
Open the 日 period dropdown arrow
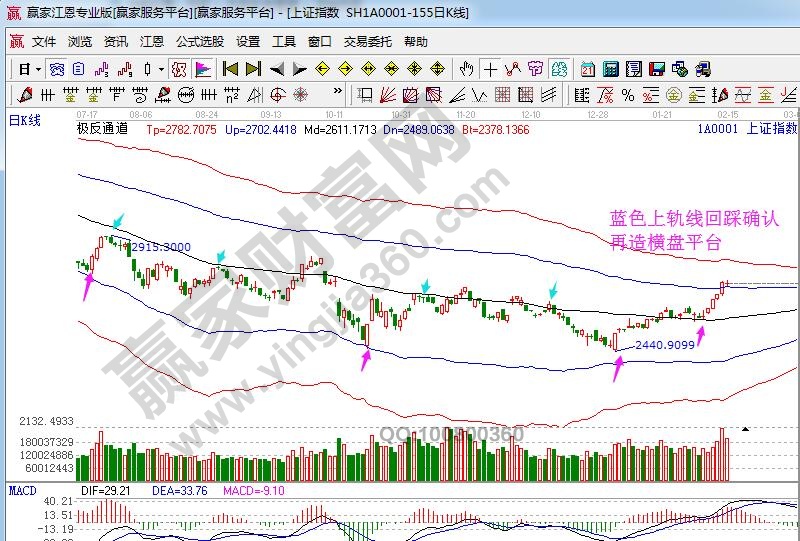pyautogui.click(x=39, y=69)
